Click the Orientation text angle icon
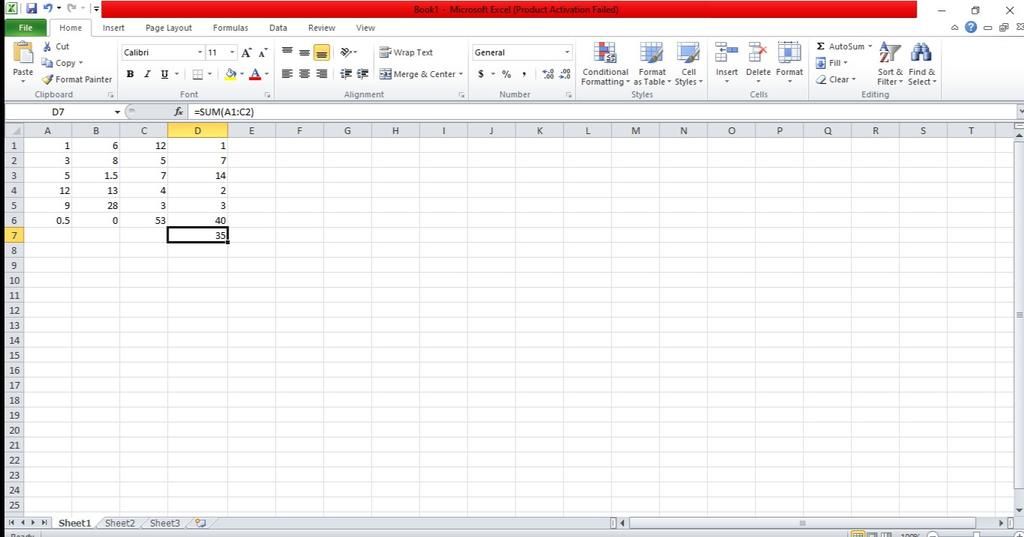Viewport: 1024px width, 537px height. pos(346,52)
